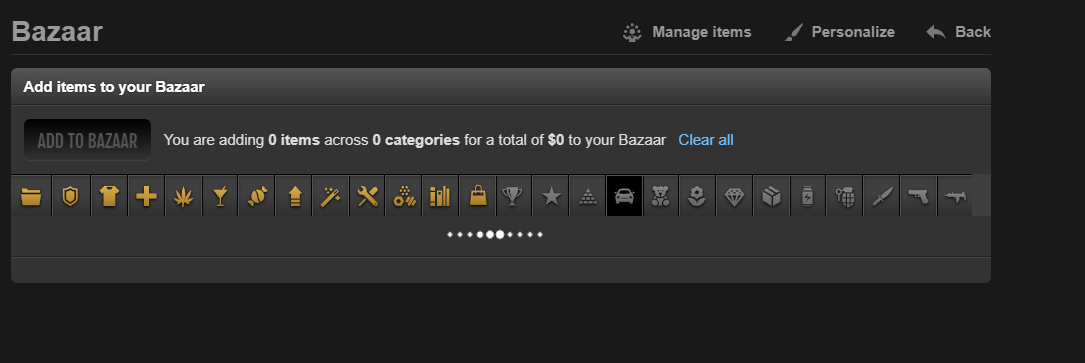1085x363 pixels.
Task: Select the grenade temporary items category
Action: 844,196
